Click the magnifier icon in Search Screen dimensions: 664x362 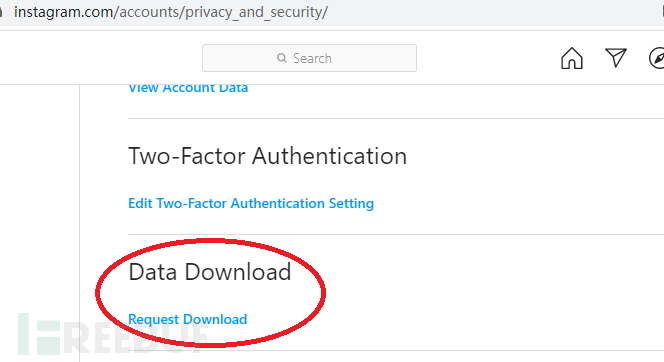[282, 58]
